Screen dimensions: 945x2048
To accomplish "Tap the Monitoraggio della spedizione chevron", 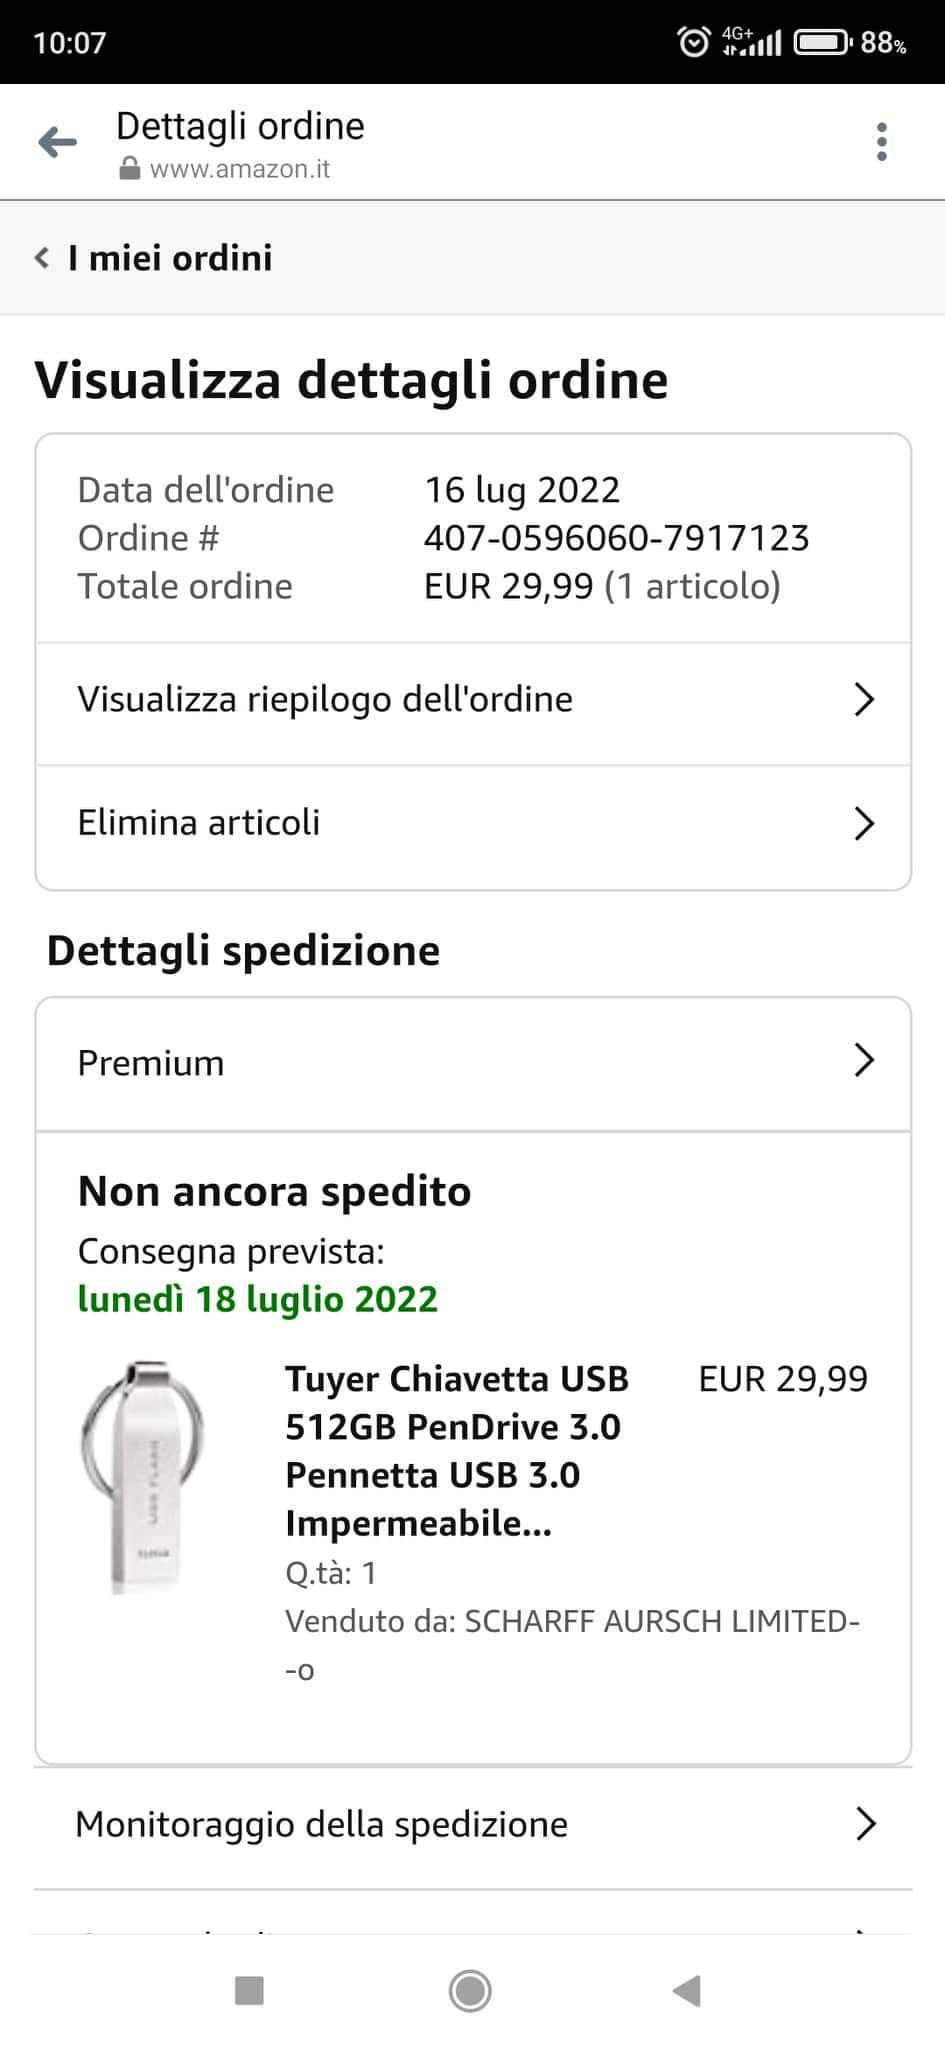I will [865, 1825].
